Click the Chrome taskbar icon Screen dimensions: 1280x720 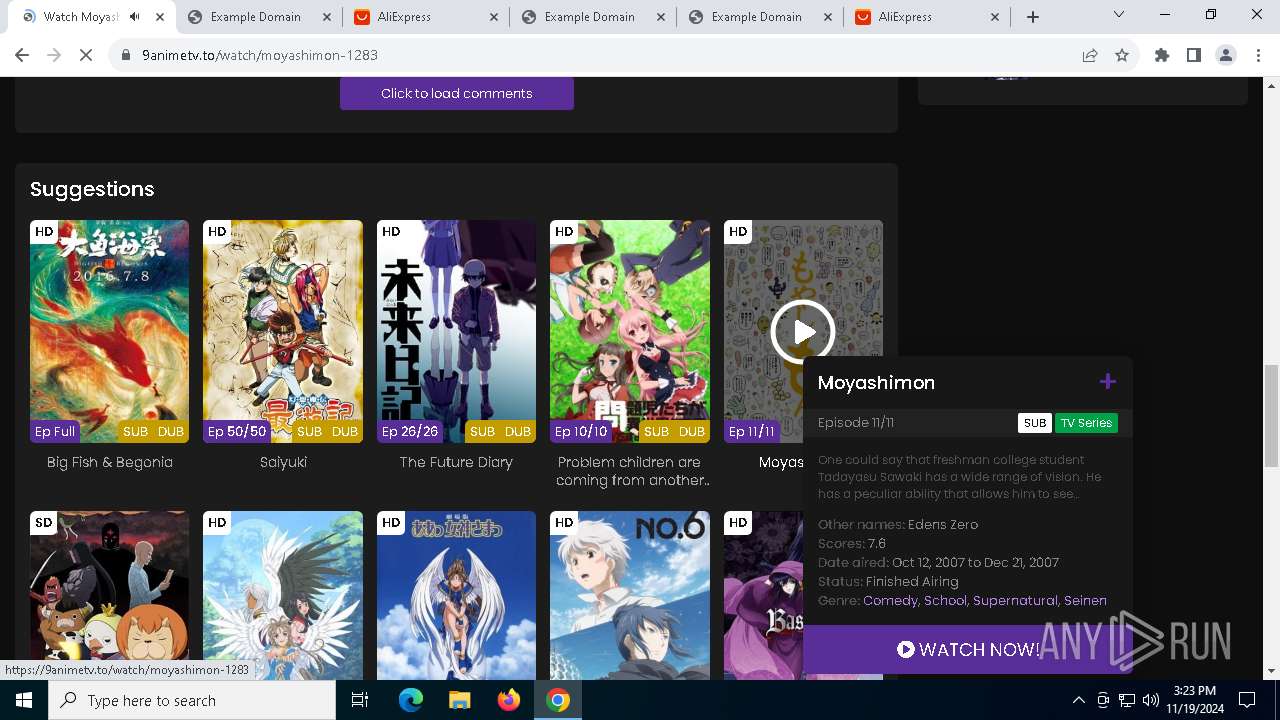click(x=558, y=700)
